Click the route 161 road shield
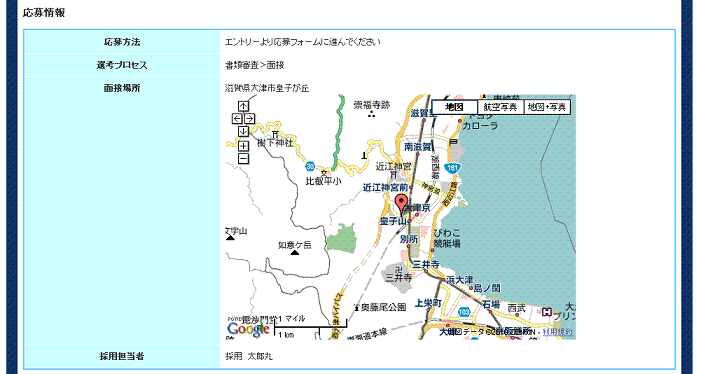The width and height of the screenshot is (701, 374). 453,168
